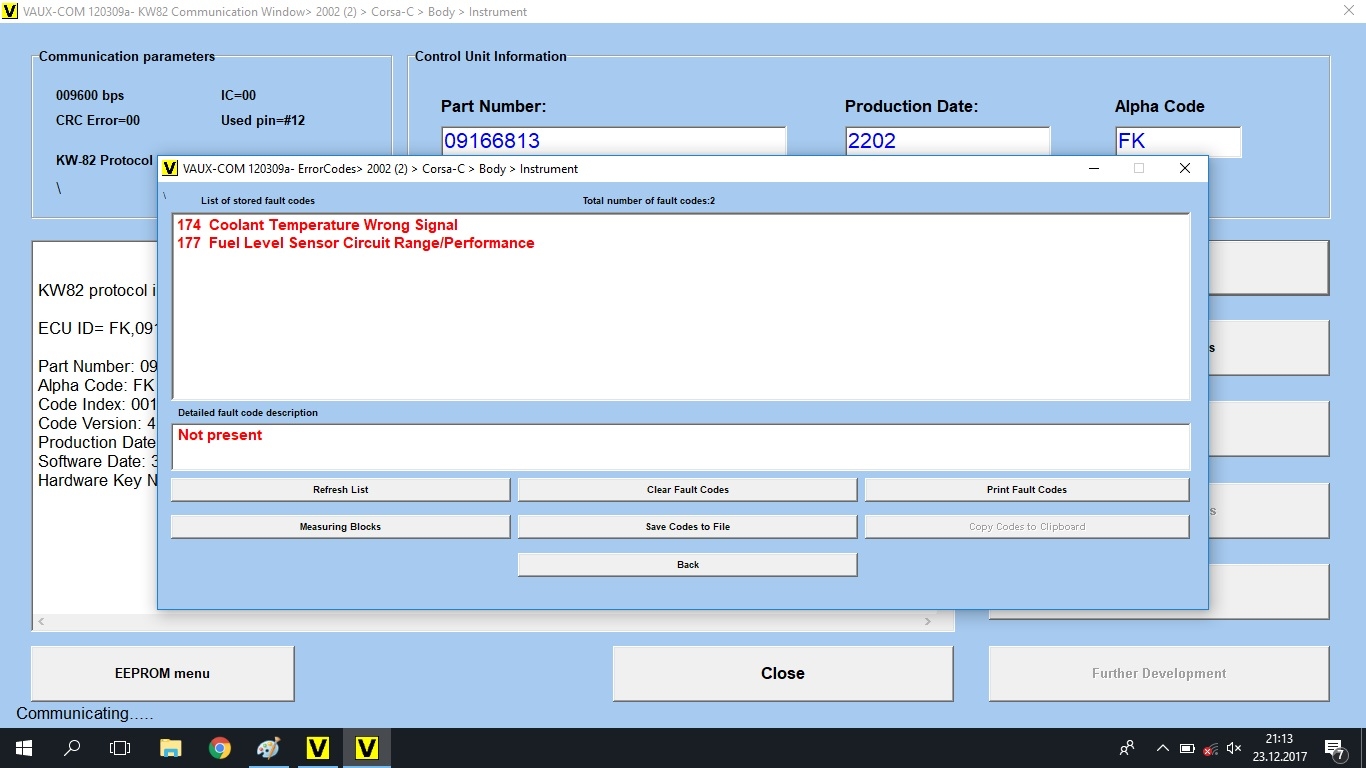This screenshot has width=1366, height=768.
Task: Open Task View on the taskbar
Action: tap(120, 748)
